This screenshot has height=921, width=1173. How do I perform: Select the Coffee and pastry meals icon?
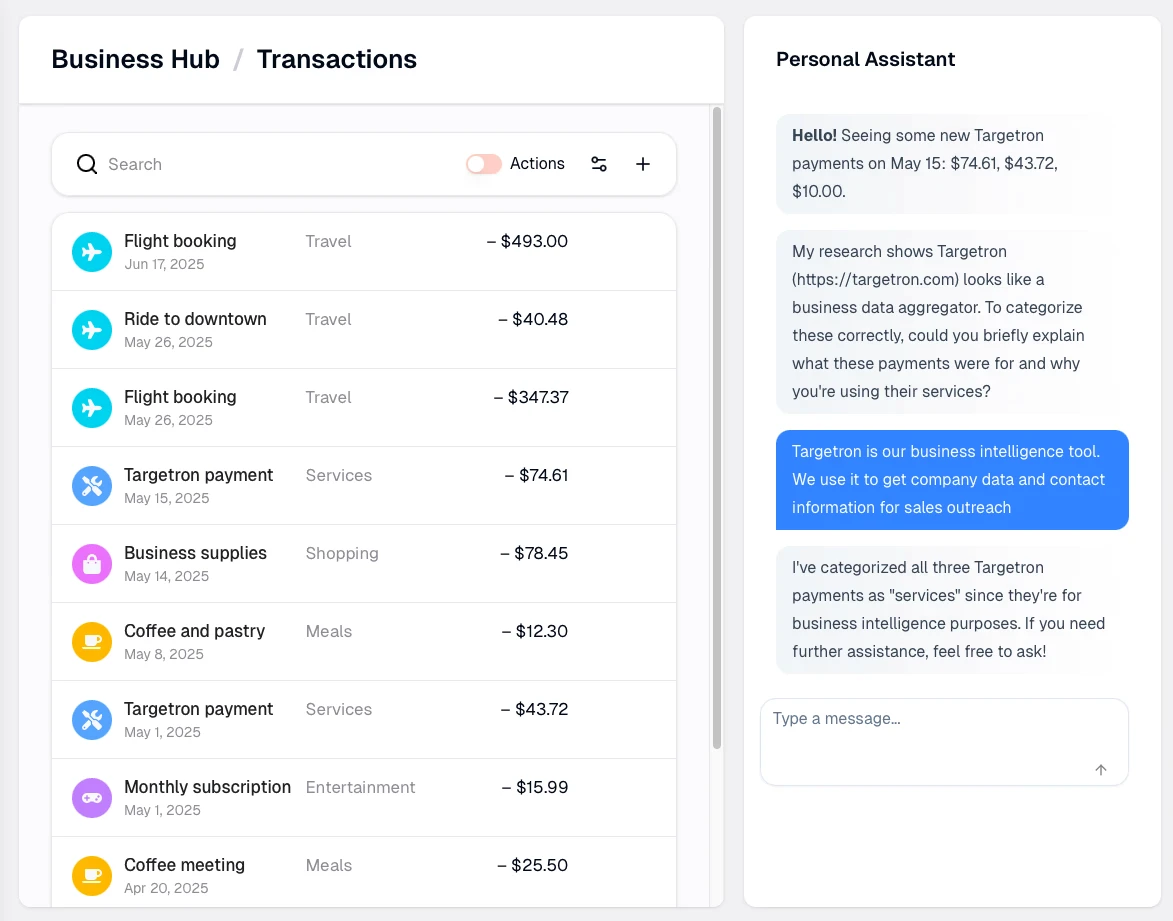pyautogui.click(x=91, y=642)
